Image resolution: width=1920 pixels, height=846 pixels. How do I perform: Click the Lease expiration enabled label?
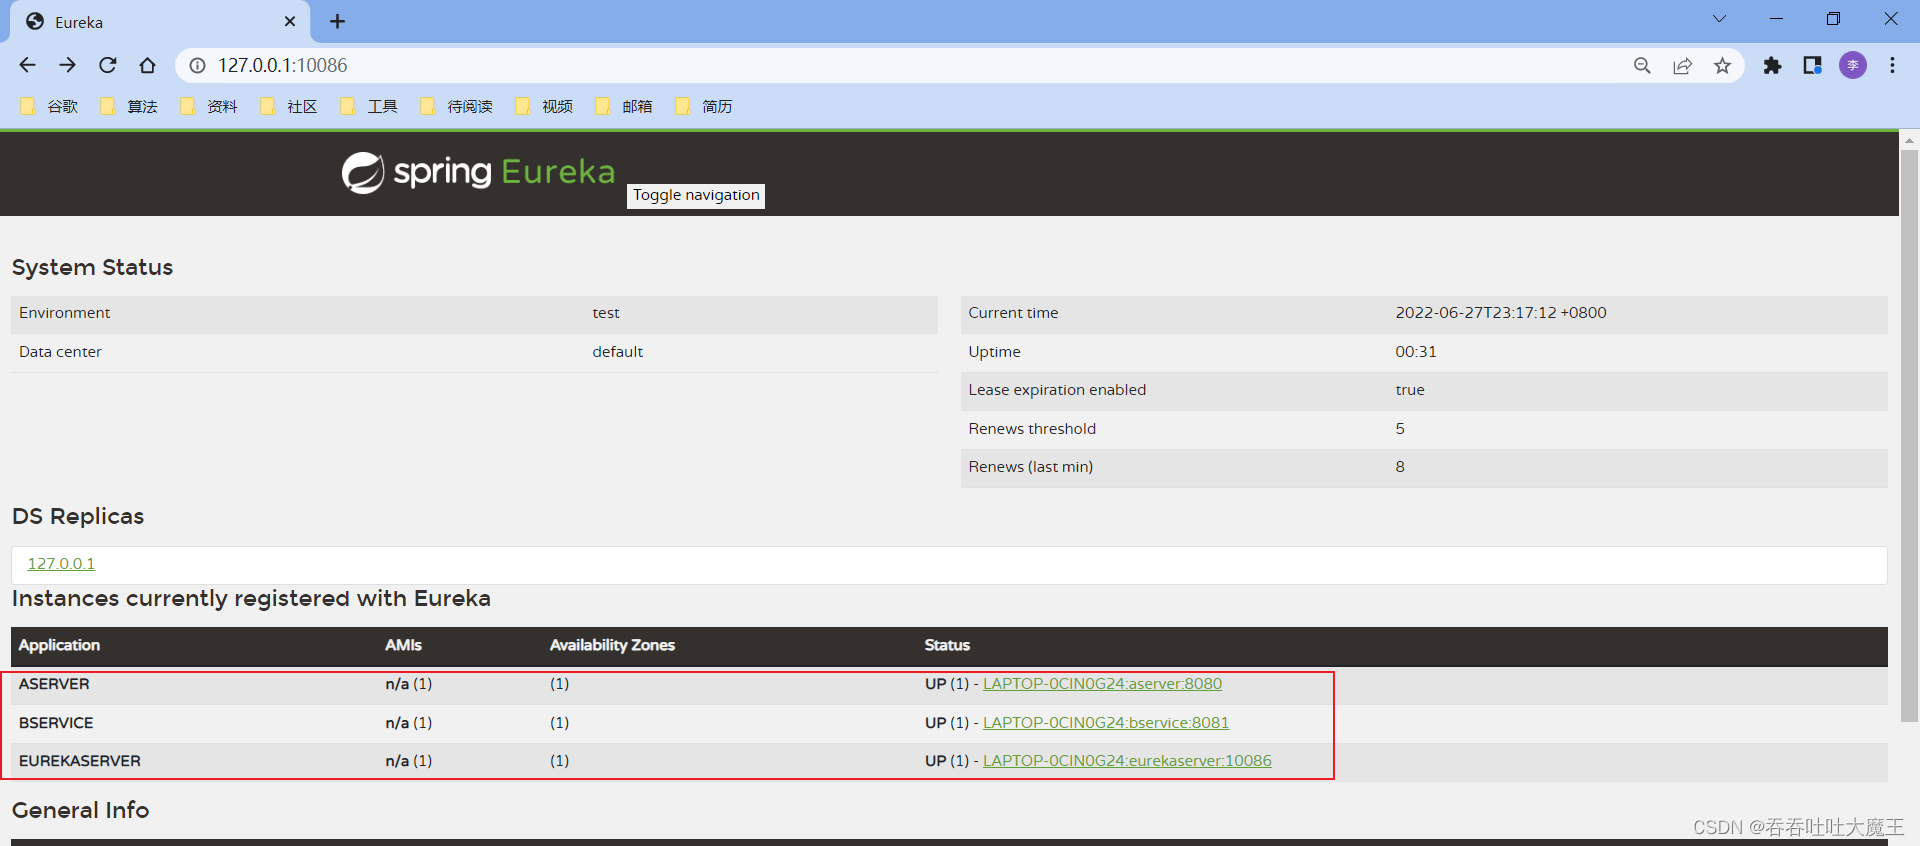click(x=1057, y=390)
